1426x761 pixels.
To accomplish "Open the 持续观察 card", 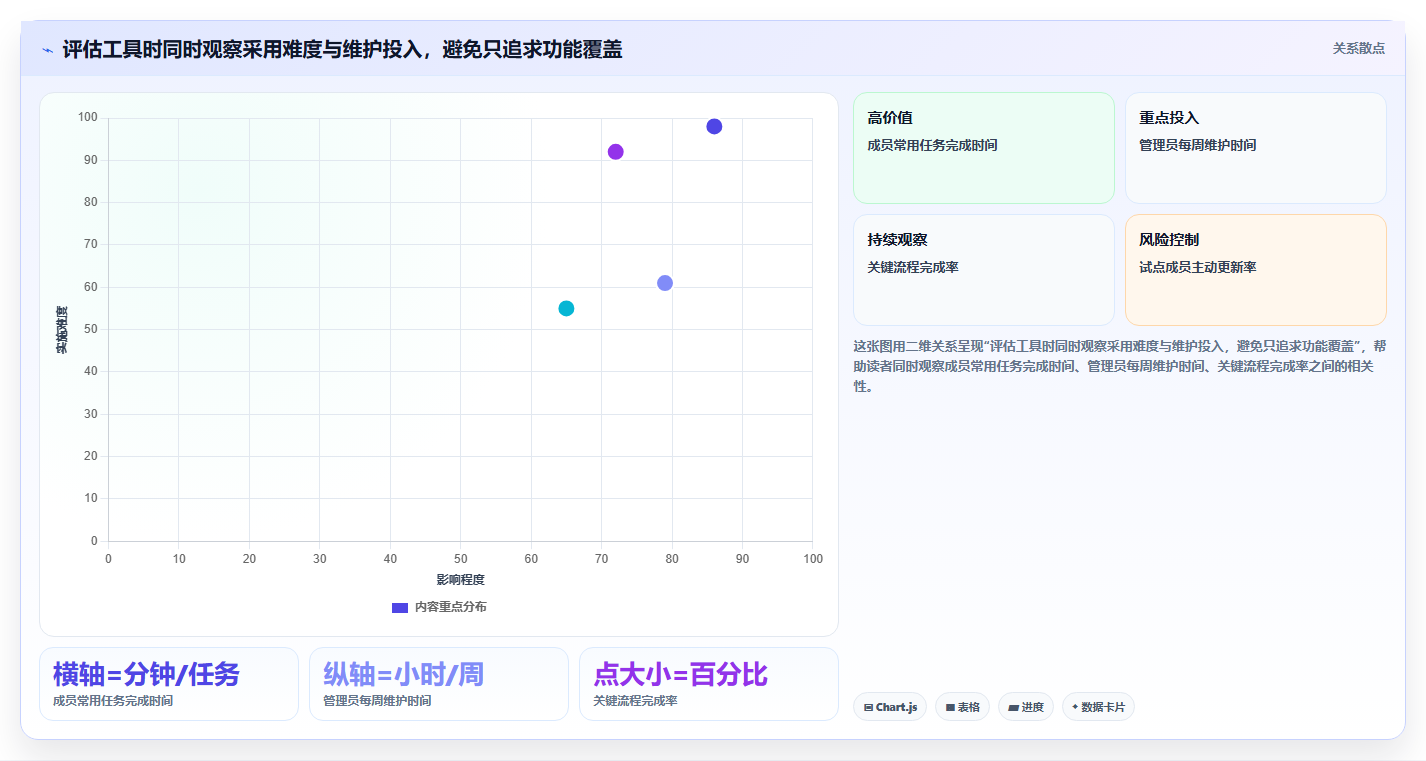I will click(983, 270).
